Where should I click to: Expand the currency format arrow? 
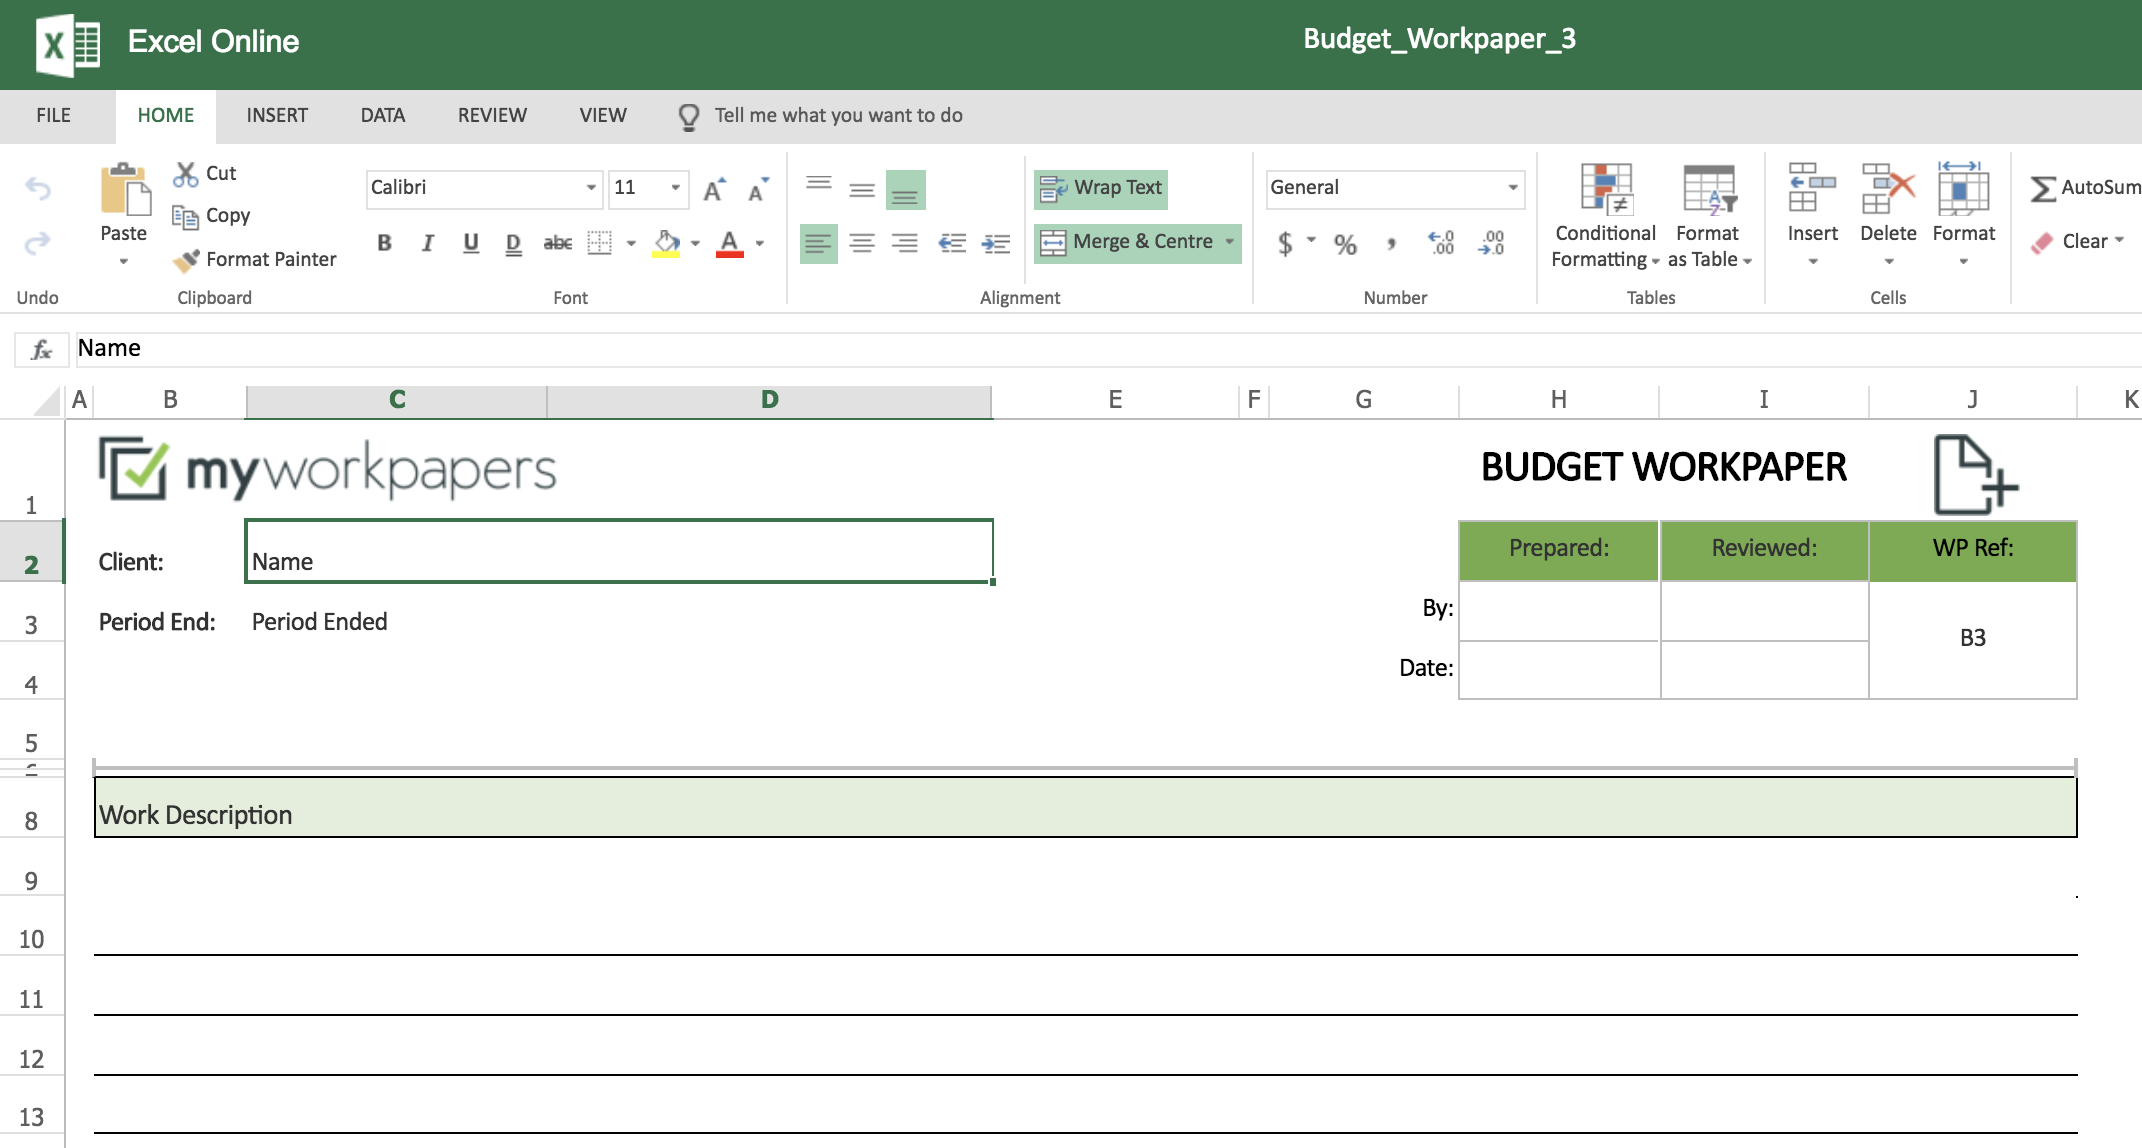1311,241
